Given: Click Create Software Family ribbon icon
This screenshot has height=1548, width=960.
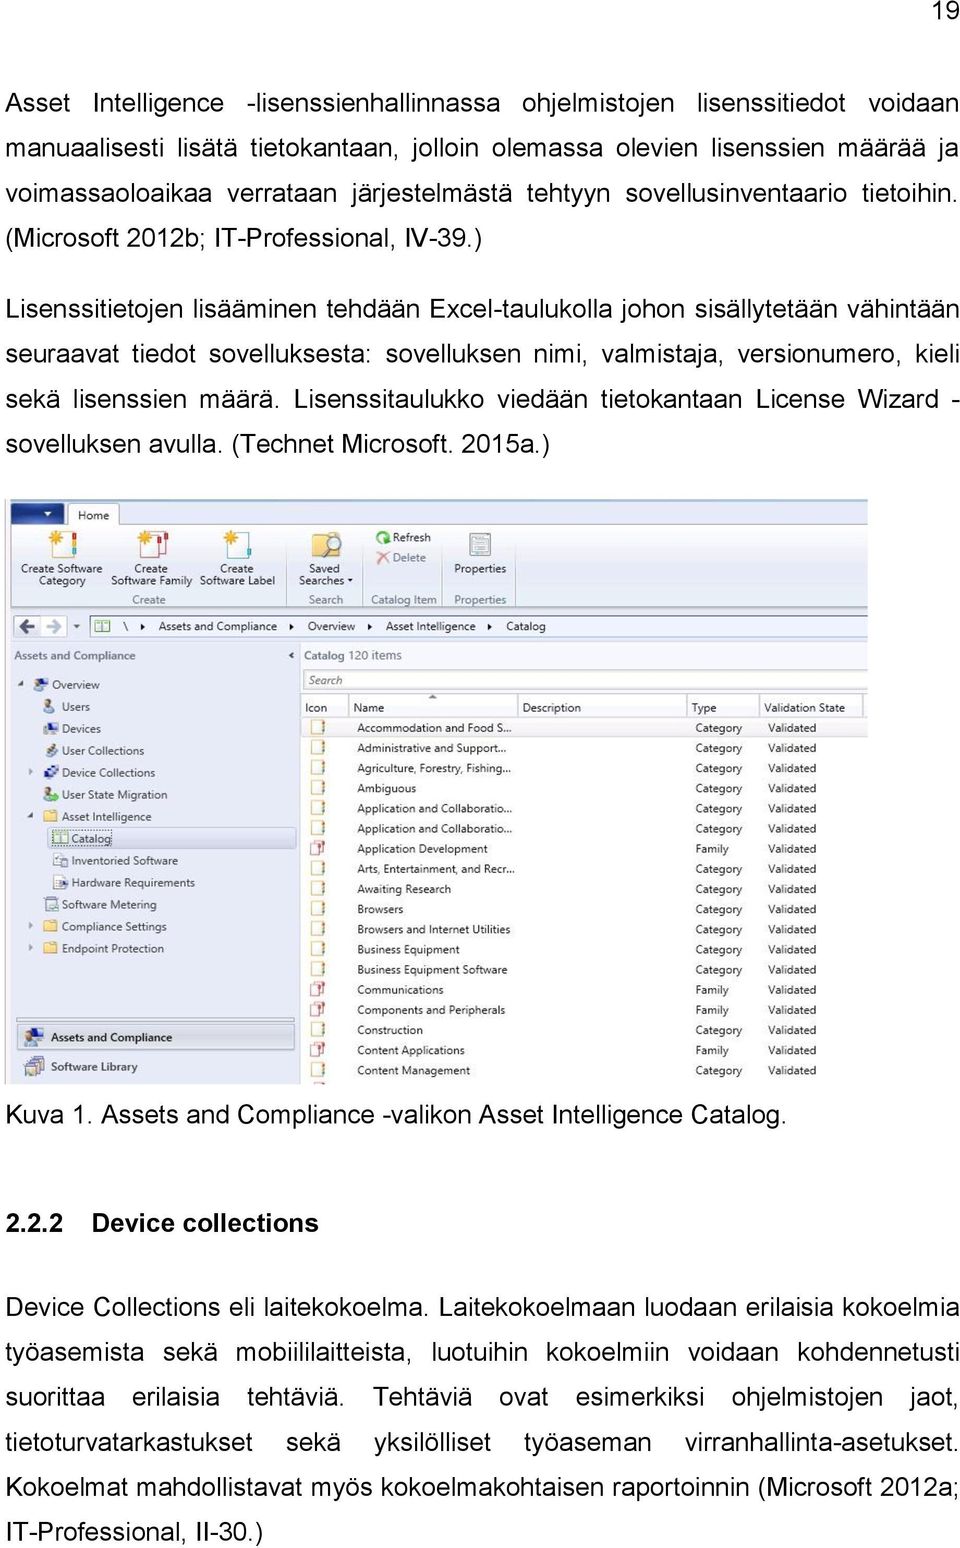Looking at the screenshot, I should (151, 558).
